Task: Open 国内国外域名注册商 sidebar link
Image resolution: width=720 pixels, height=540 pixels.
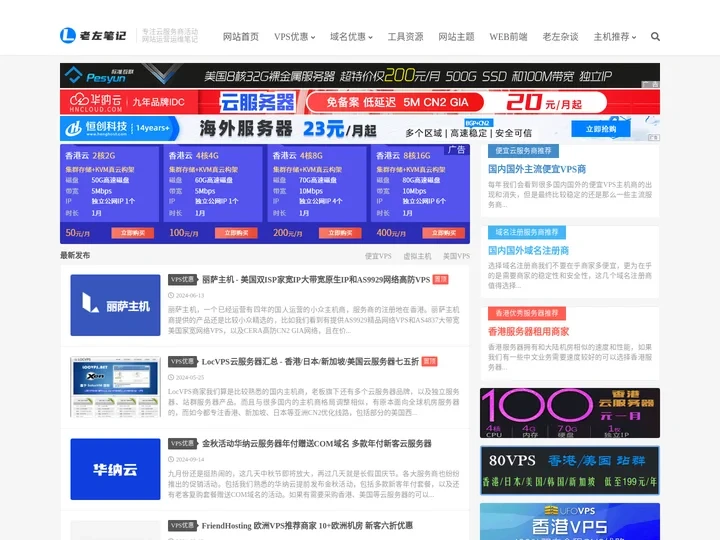Action: coord(529,250)
